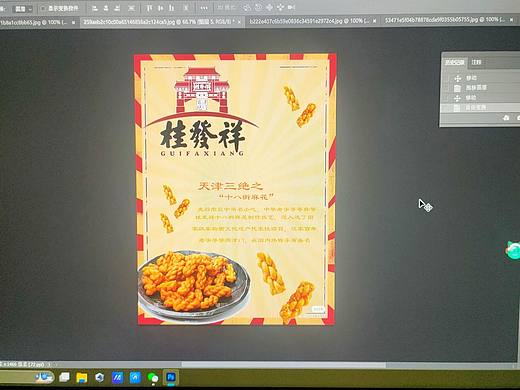The height and width of the screenshot is (390, 520).
Task: Close the 58471 jpg document tab
Action: tap(512, 20)
